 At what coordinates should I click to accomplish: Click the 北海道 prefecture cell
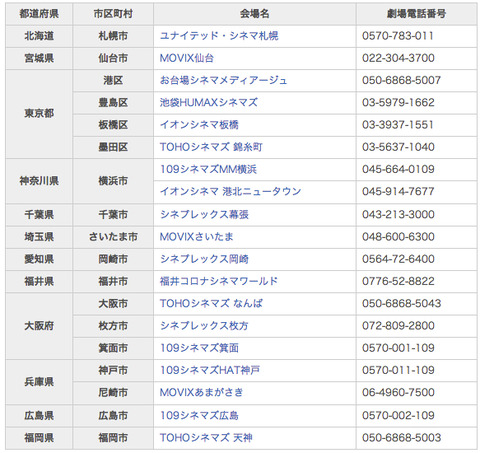39,36
